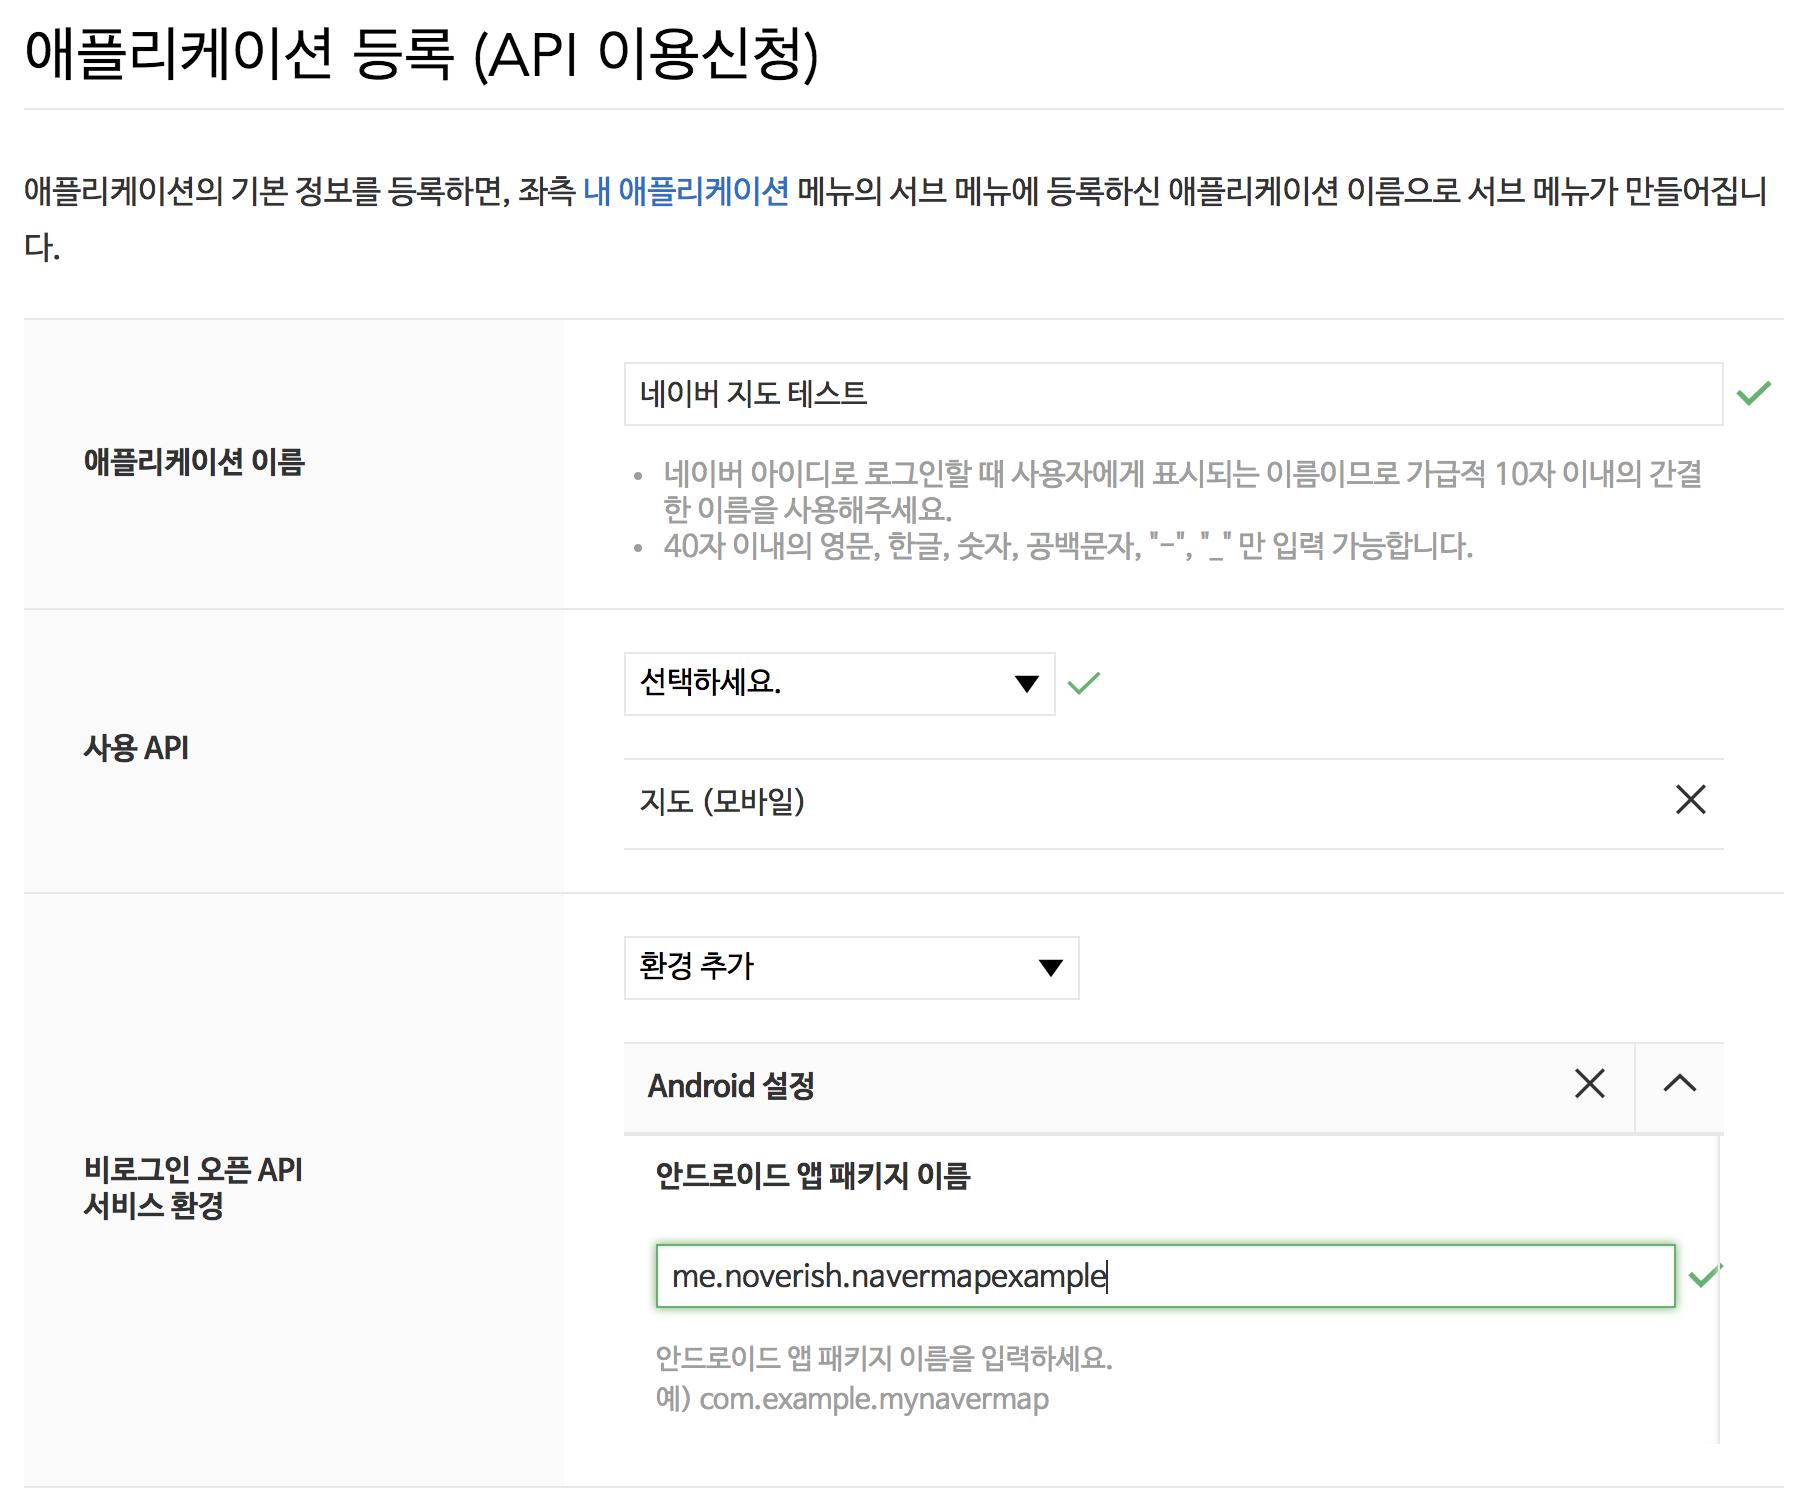Image resolution: width=1814 pixels, height=1502 pixels.
Task: Click the 애플리케이션 이름 text field
Action: point(1172,394)
